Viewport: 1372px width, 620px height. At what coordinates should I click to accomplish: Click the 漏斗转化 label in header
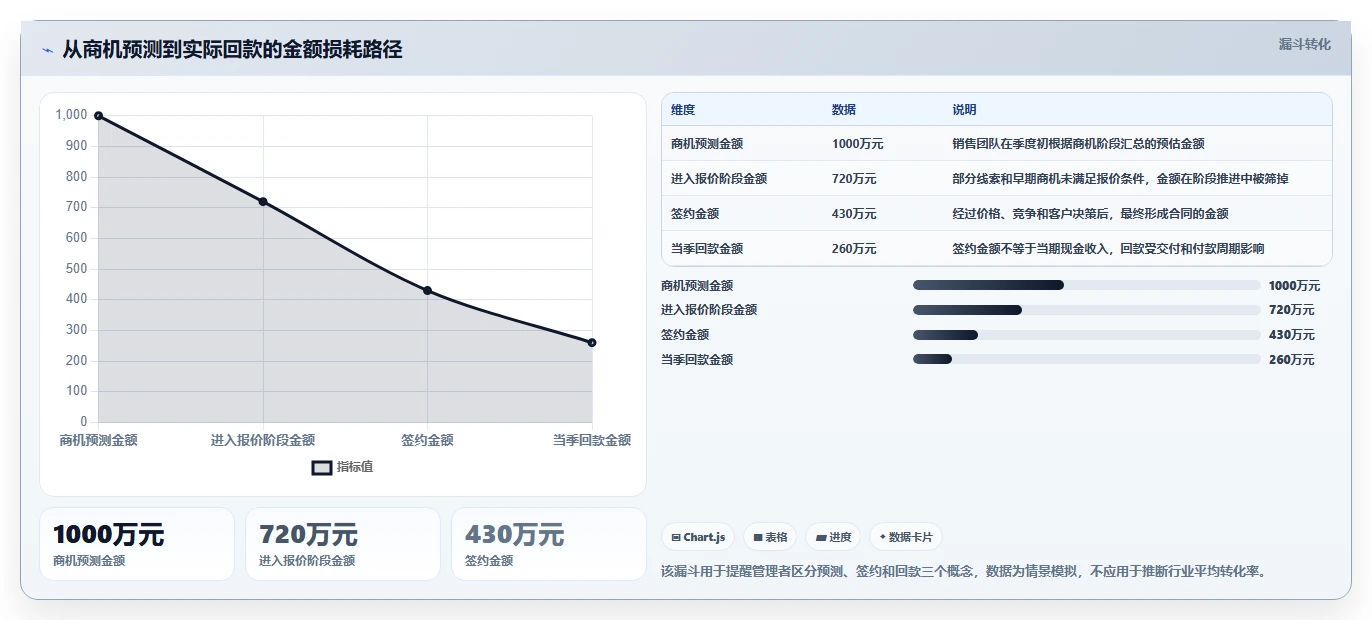1305,44
